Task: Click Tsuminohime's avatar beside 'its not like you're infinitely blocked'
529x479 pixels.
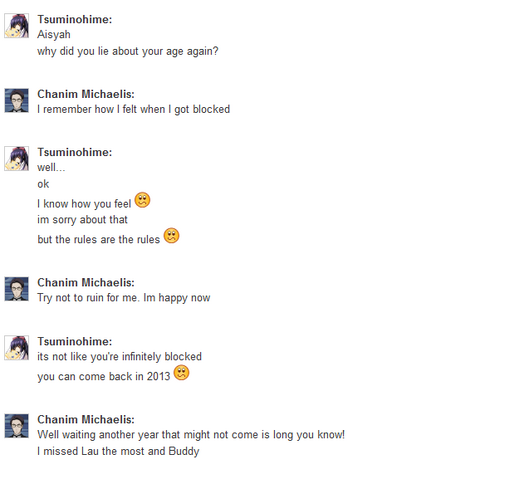Action: (x=17, y=348)
